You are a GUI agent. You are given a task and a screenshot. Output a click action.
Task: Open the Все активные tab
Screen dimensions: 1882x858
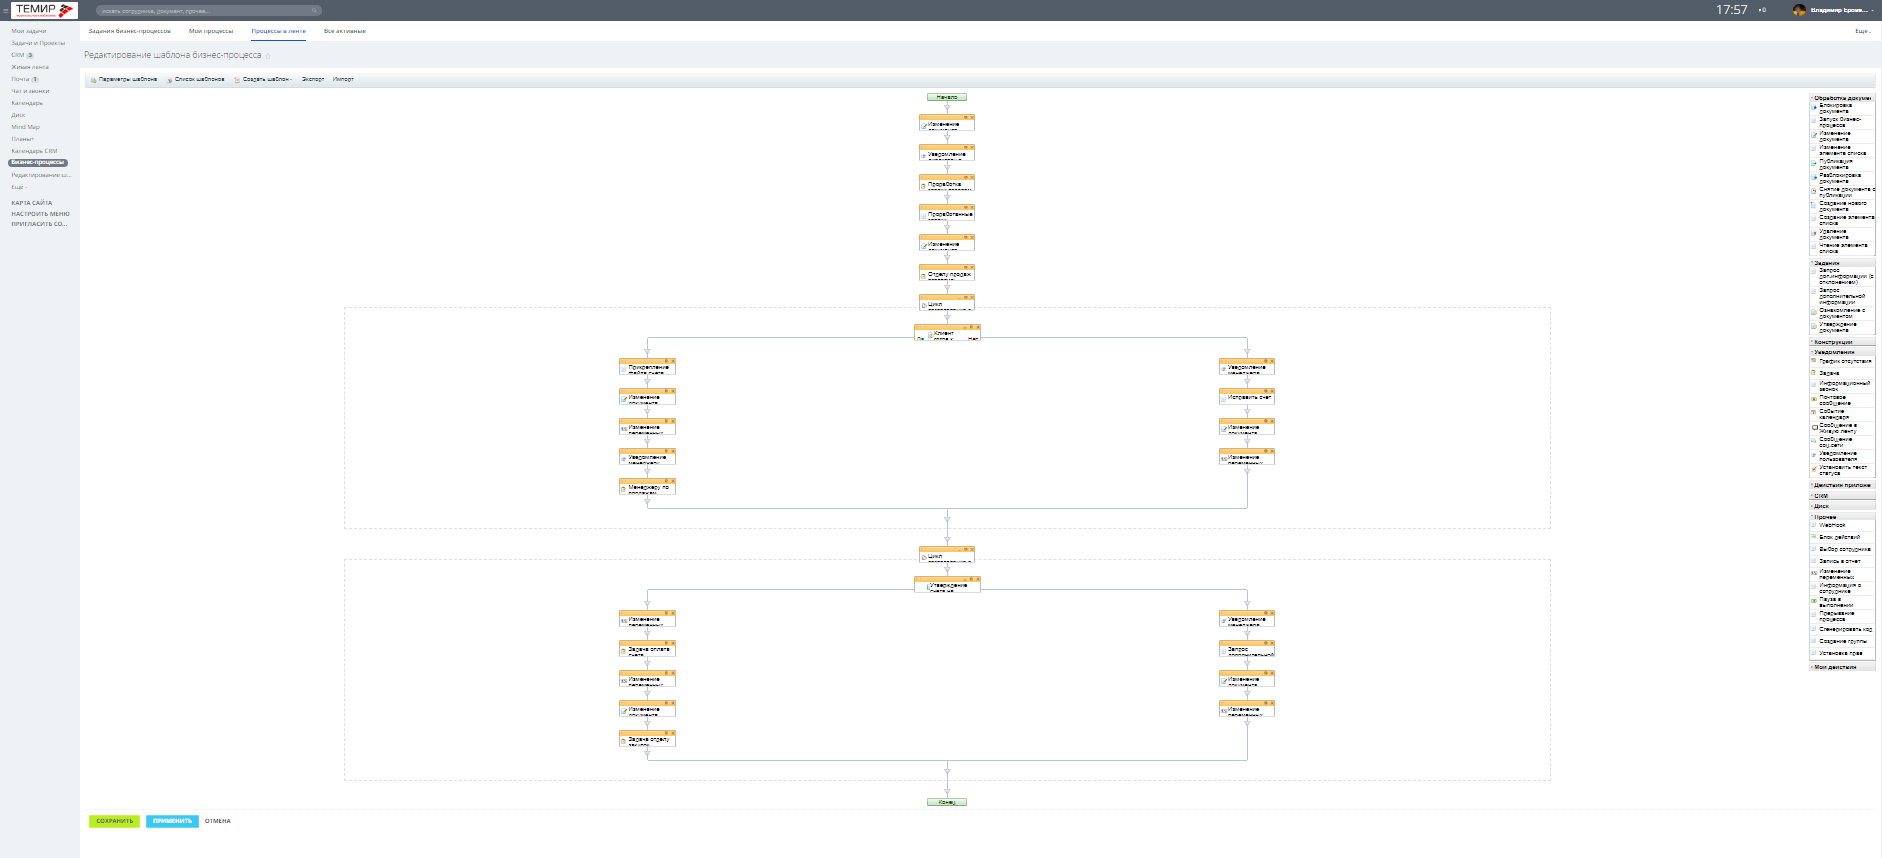pos(345,31)
